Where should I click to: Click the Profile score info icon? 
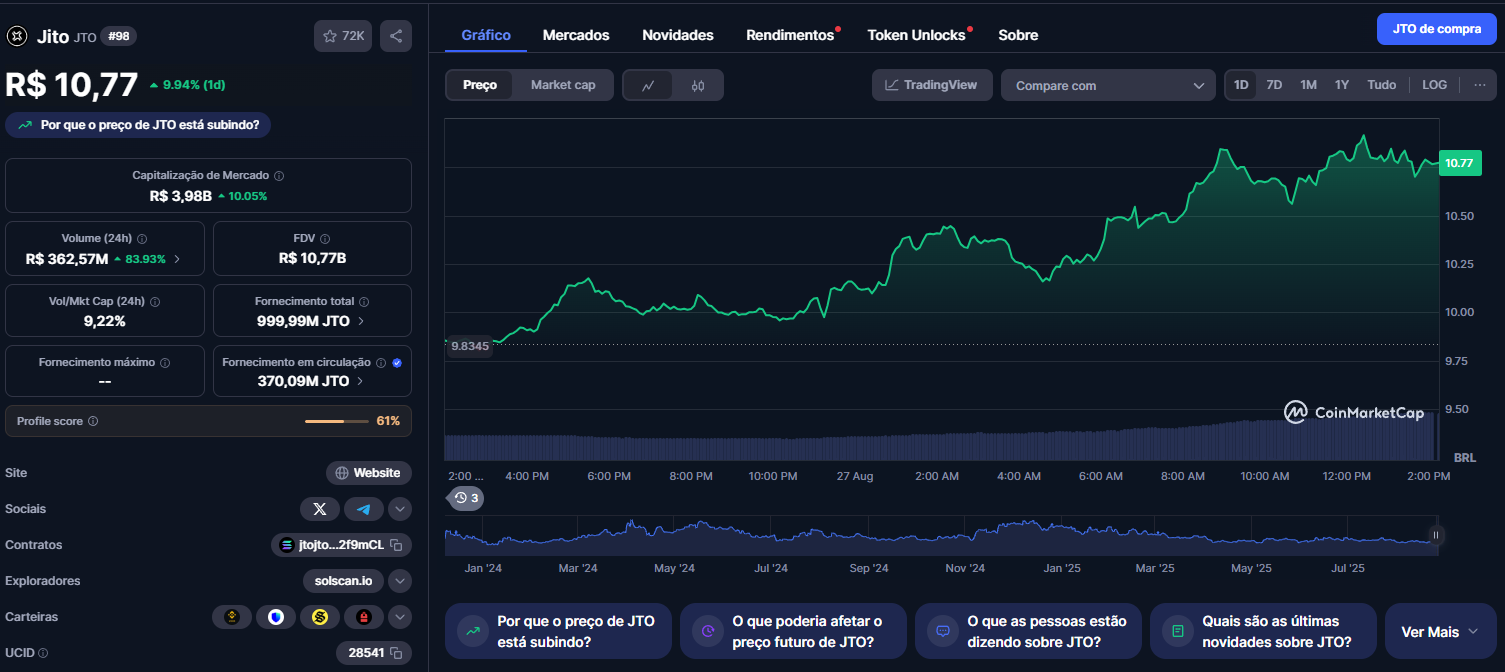pyautogui.click(x=93, y=422)
